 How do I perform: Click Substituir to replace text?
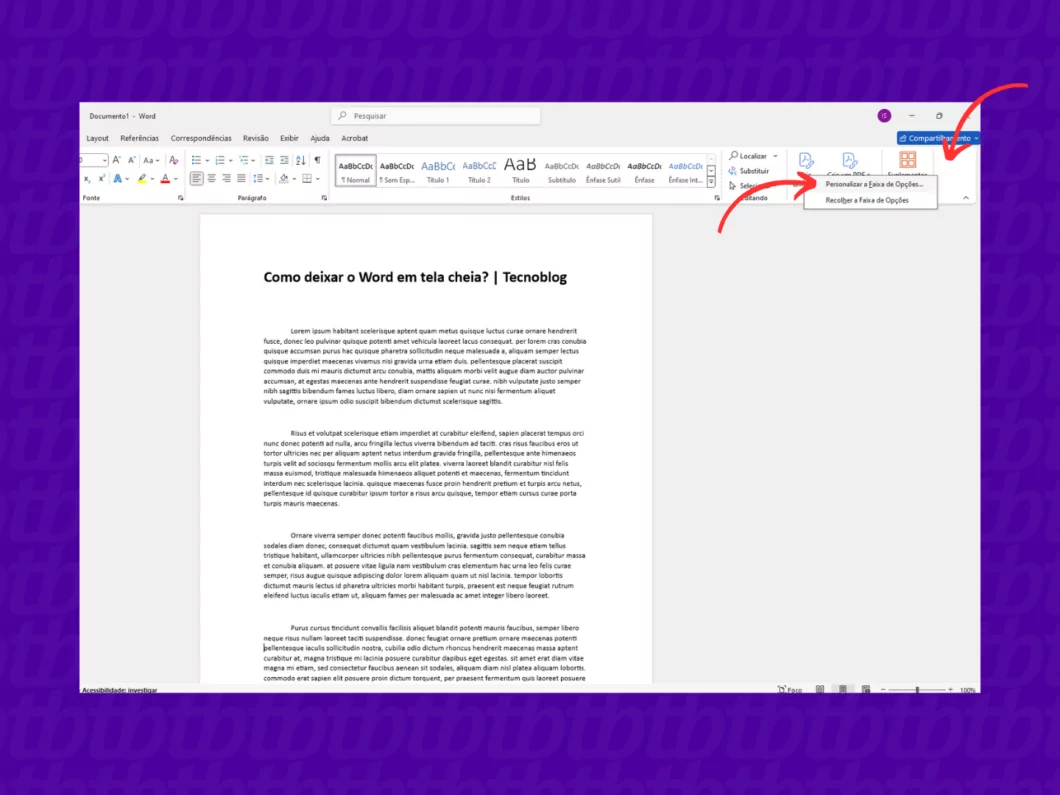[x=749, y=171]
